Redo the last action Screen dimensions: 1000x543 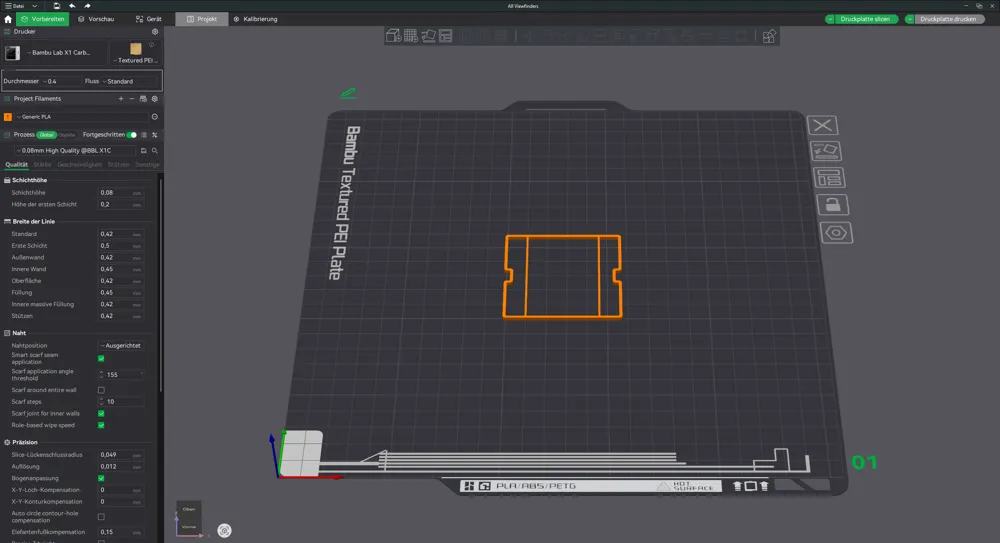point(87,6)
